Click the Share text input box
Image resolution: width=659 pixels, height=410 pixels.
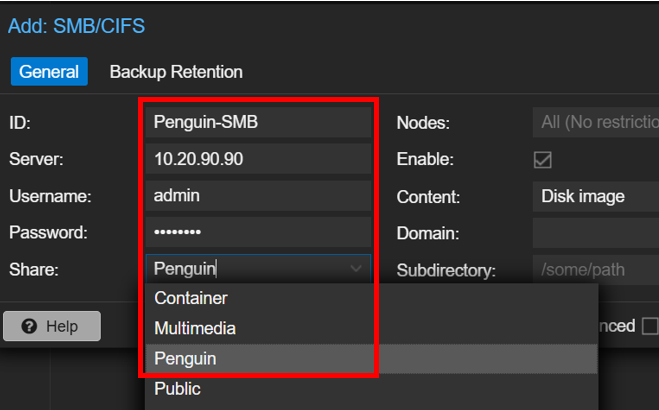tap(245, 268)
